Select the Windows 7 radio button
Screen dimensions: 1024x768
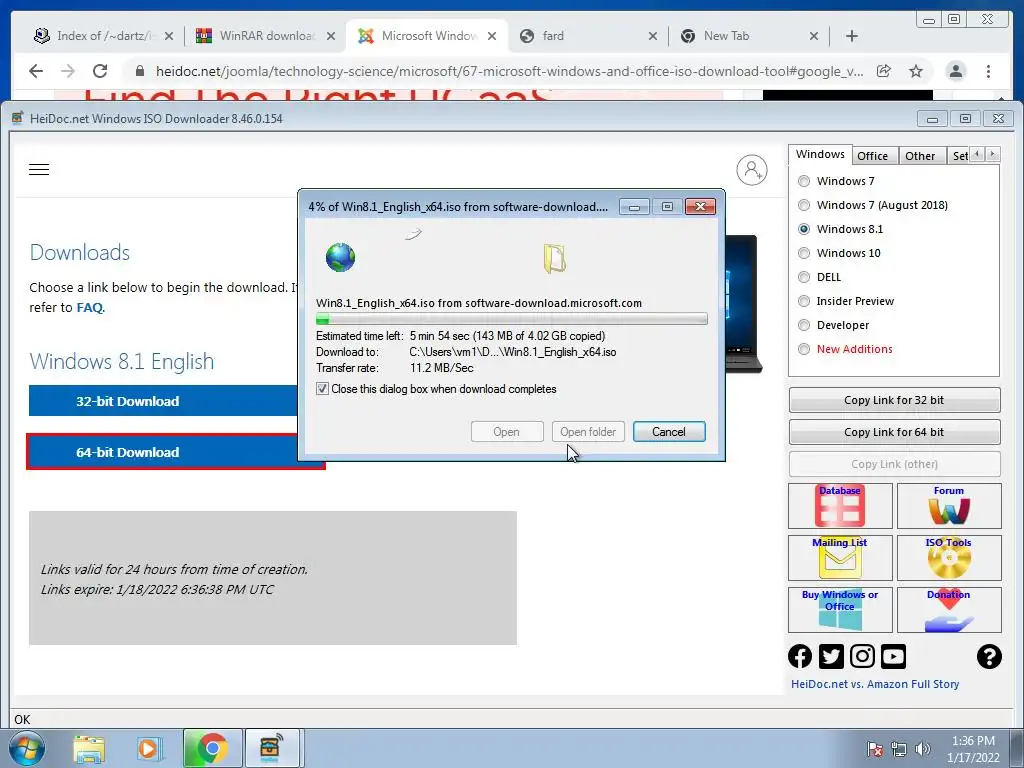pyautogui.click(x=804, y=181)
